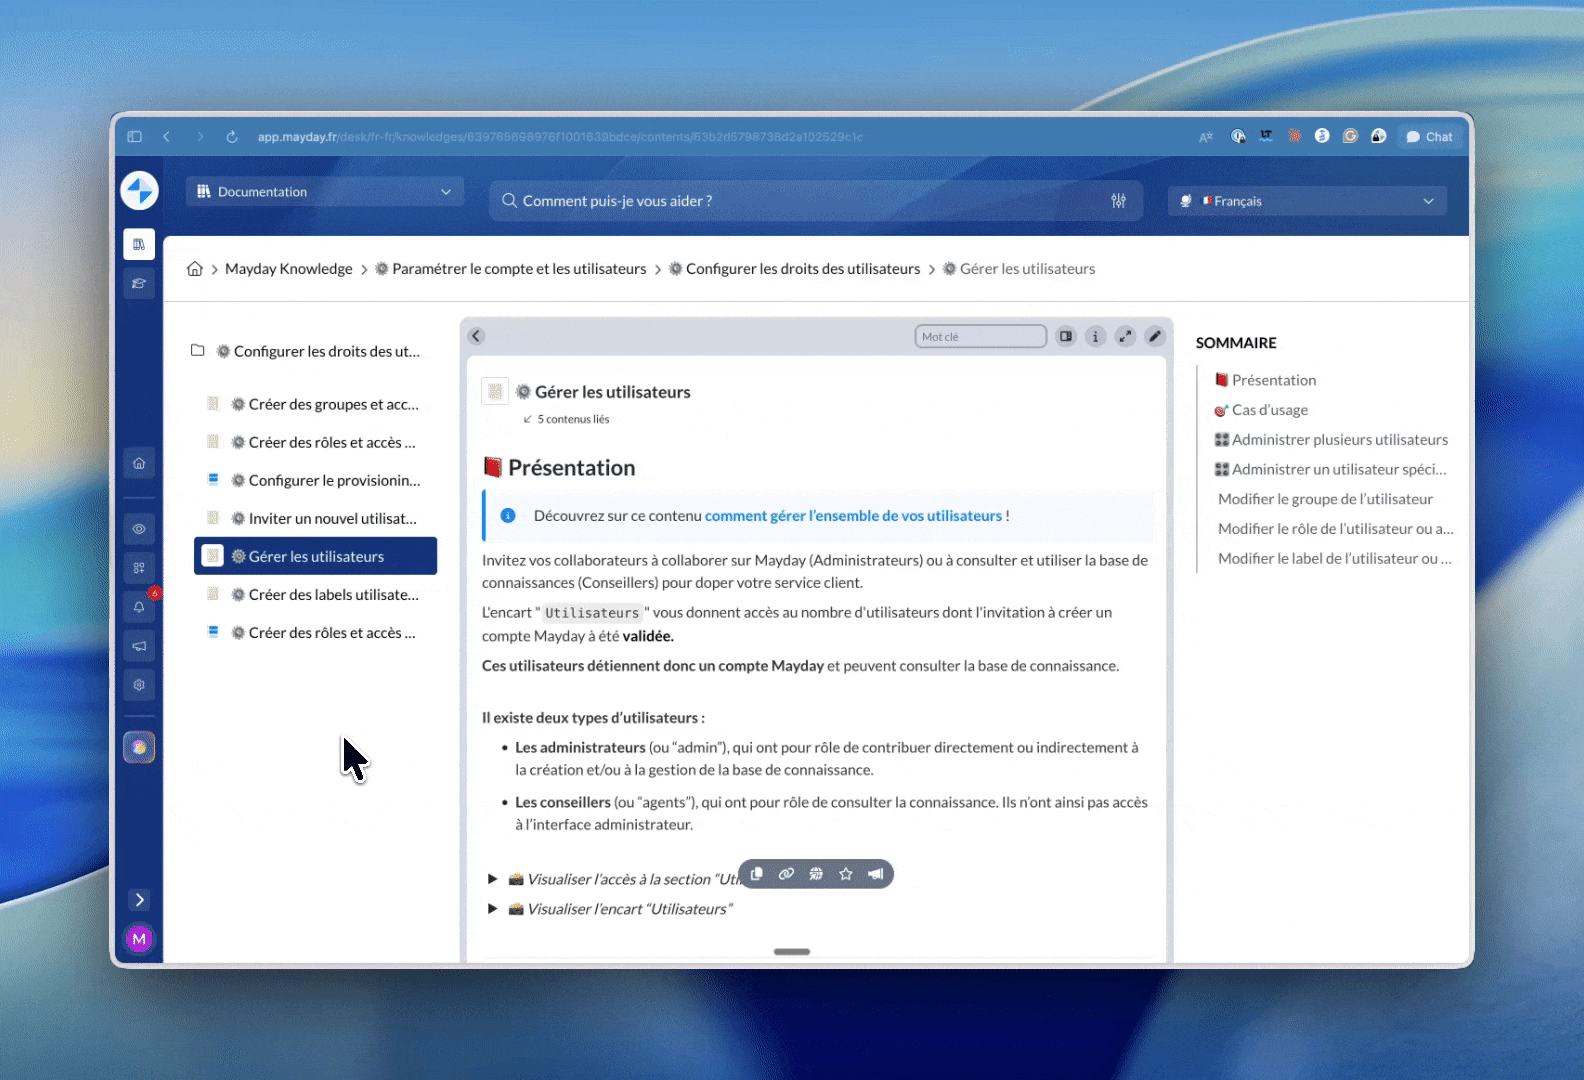This screenshot has width=1584, height=1080.
Task: Open the Documentation dropdown
Action: (325, 192)
